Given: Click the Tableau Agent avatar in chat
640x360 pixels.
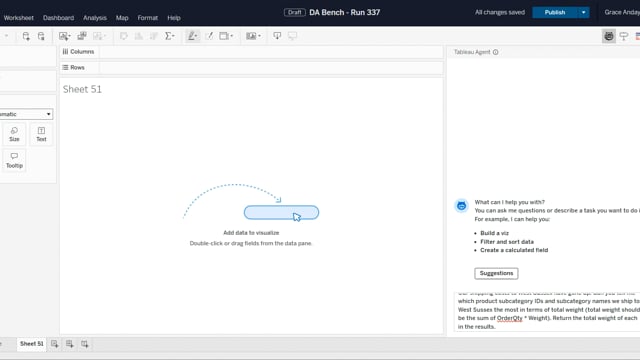Looking at the screenshot, I should [462, 206].
